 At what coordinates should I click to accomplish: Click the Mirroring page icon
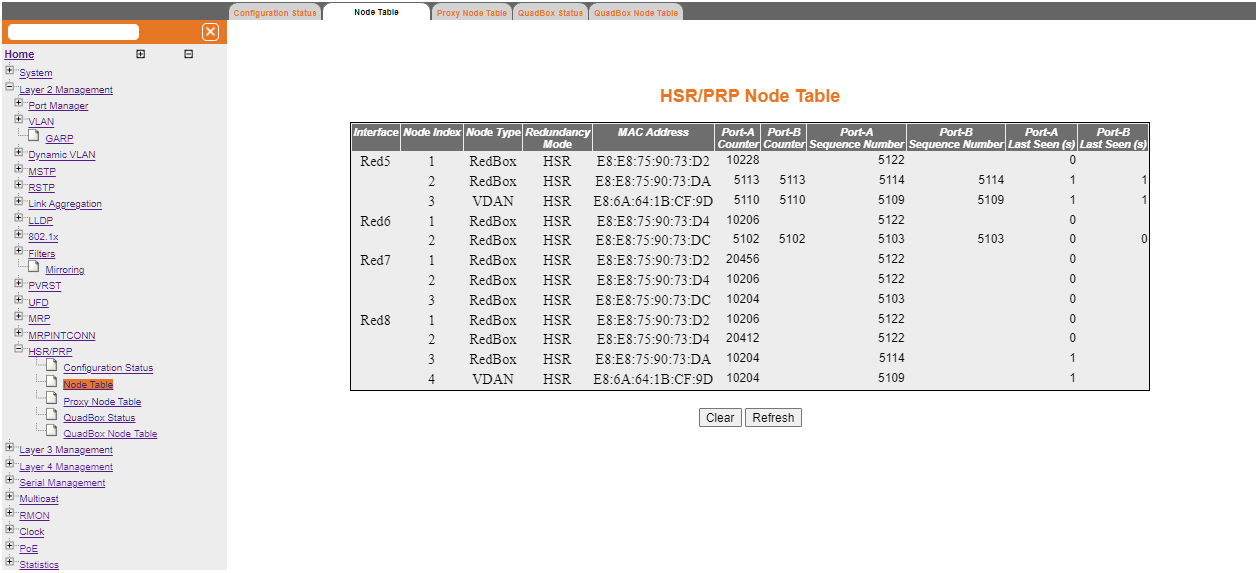34,268
